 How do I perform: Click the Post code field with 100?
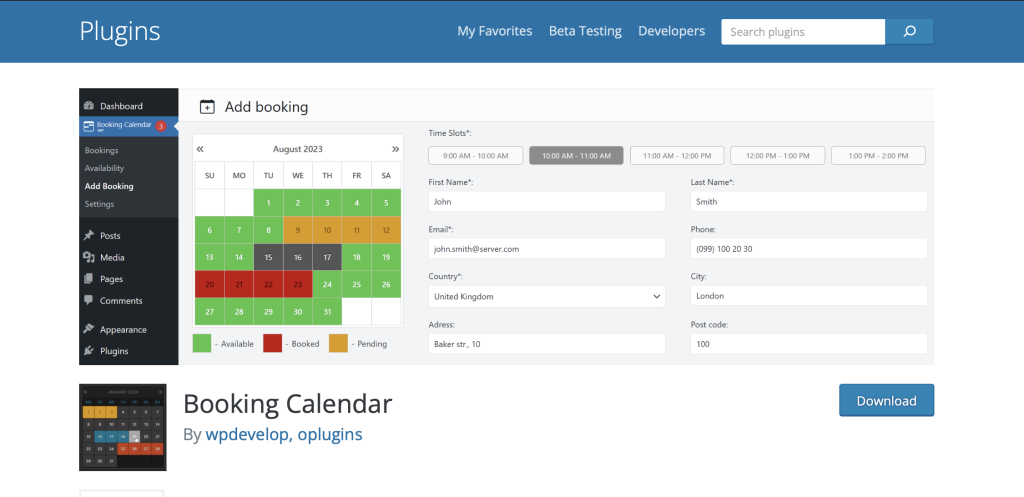[808, 344]
